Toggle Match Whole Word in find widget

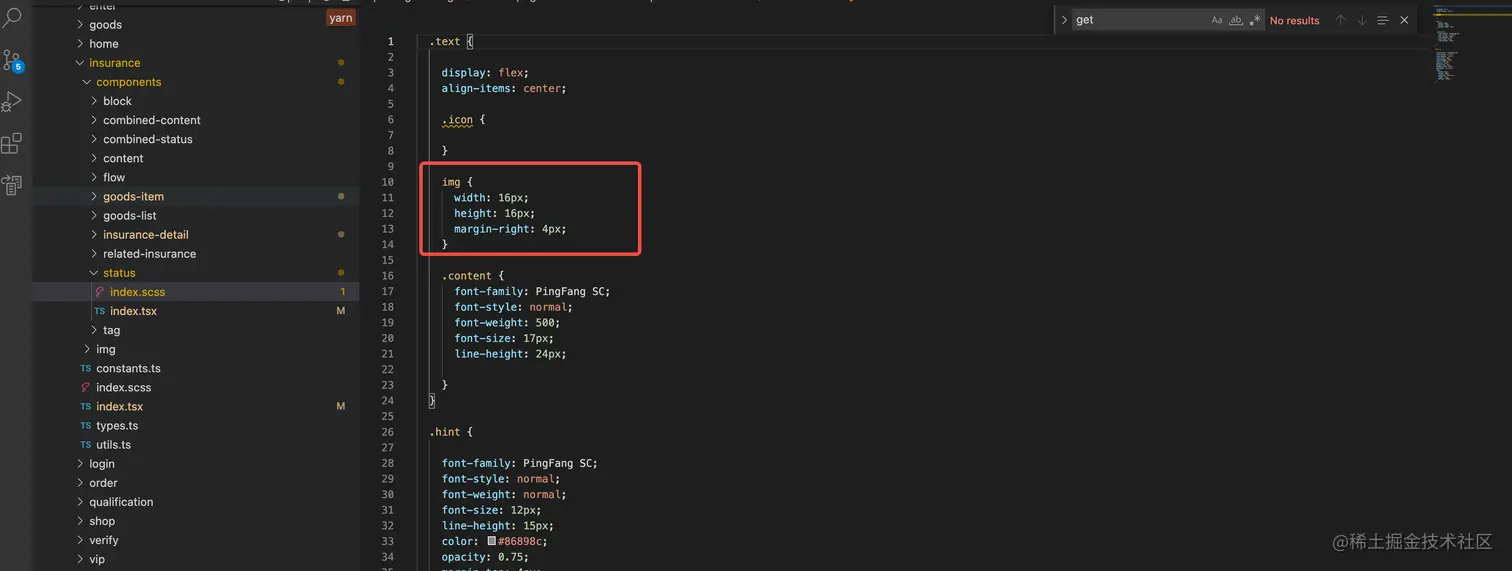[x=1236, y=20]
